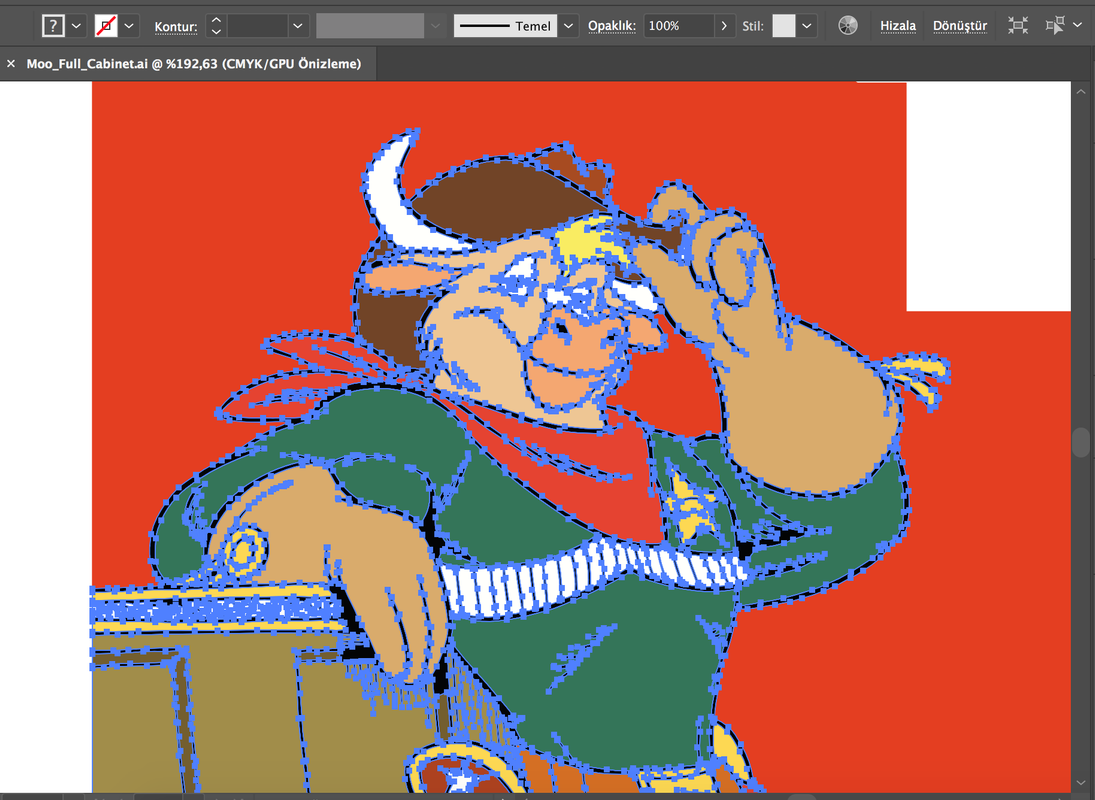
Task: Open the fill color dropdown arrow
Action: pos(76,26)
